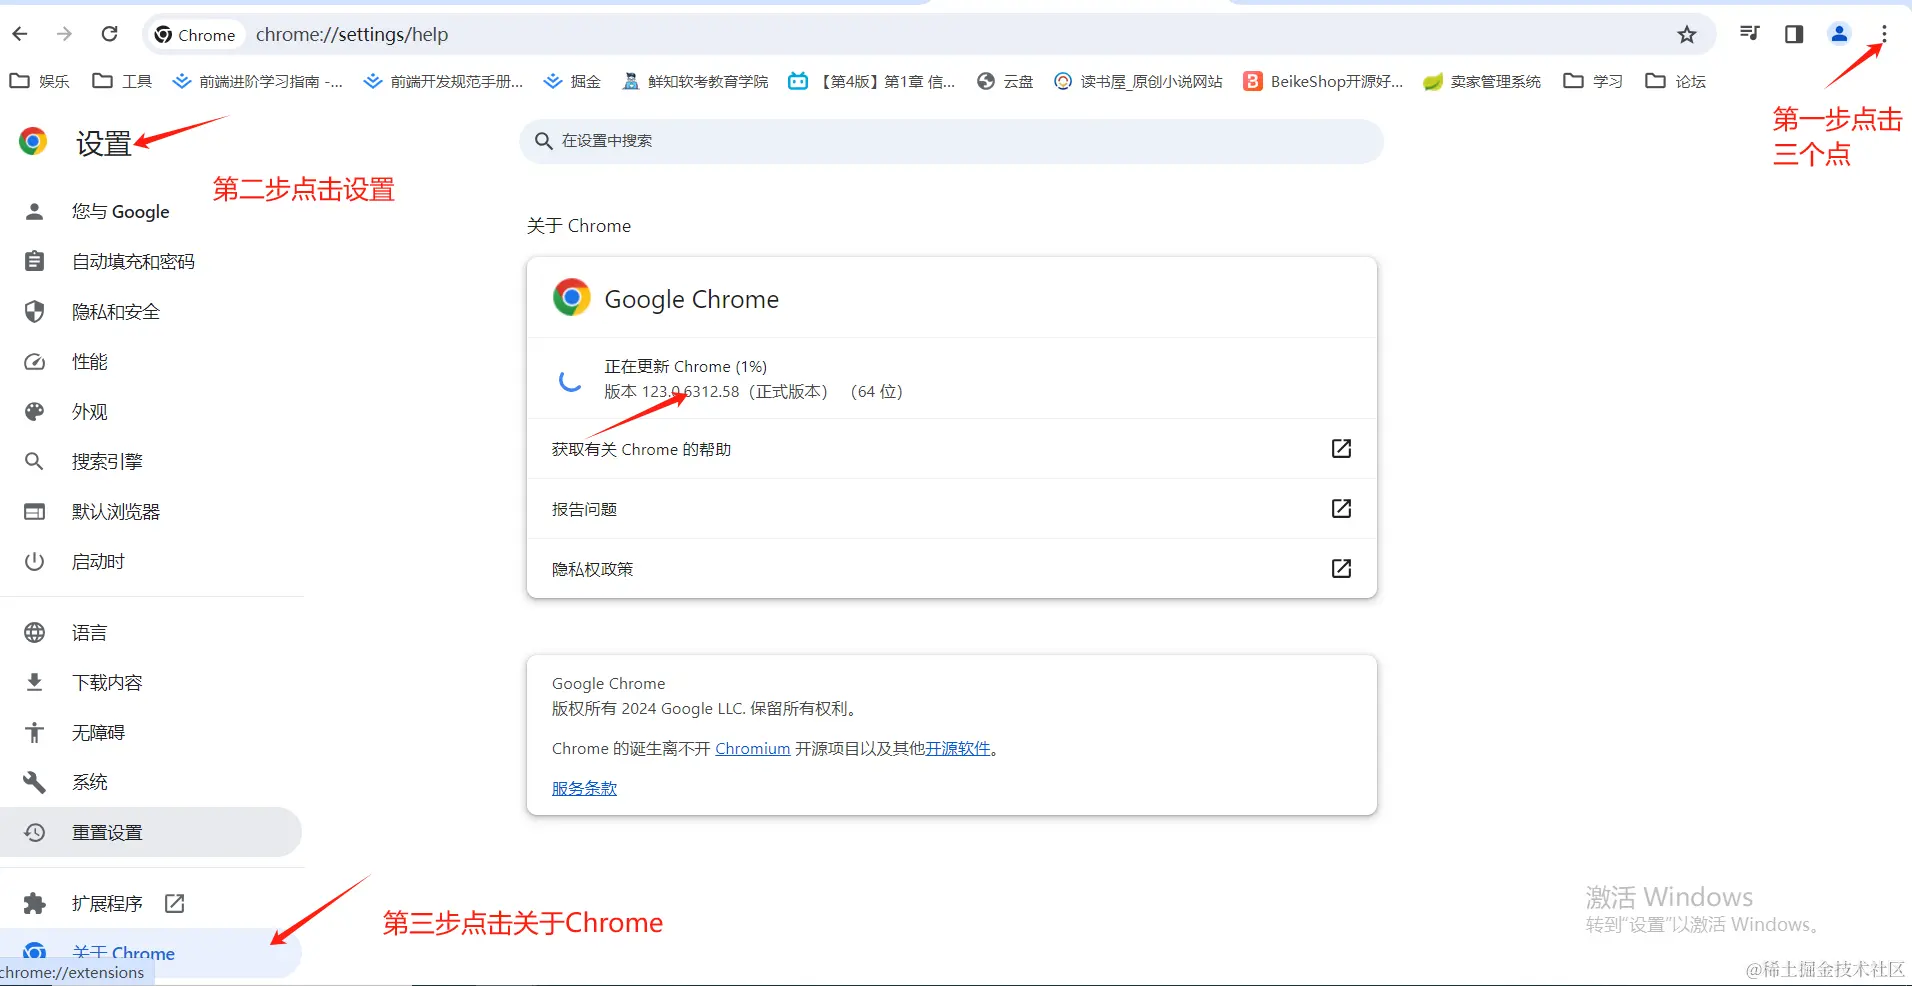Open the 服务条款 link

point(584,788)
